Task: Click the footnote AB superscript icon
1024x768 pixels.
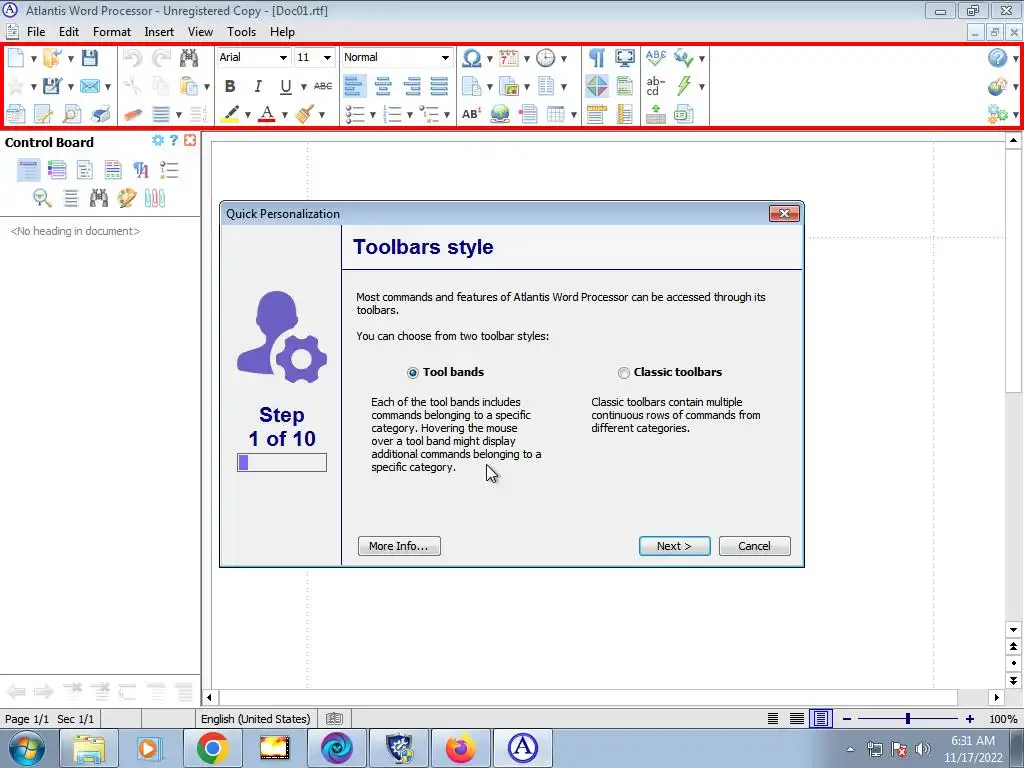Action: coord(472,114)
